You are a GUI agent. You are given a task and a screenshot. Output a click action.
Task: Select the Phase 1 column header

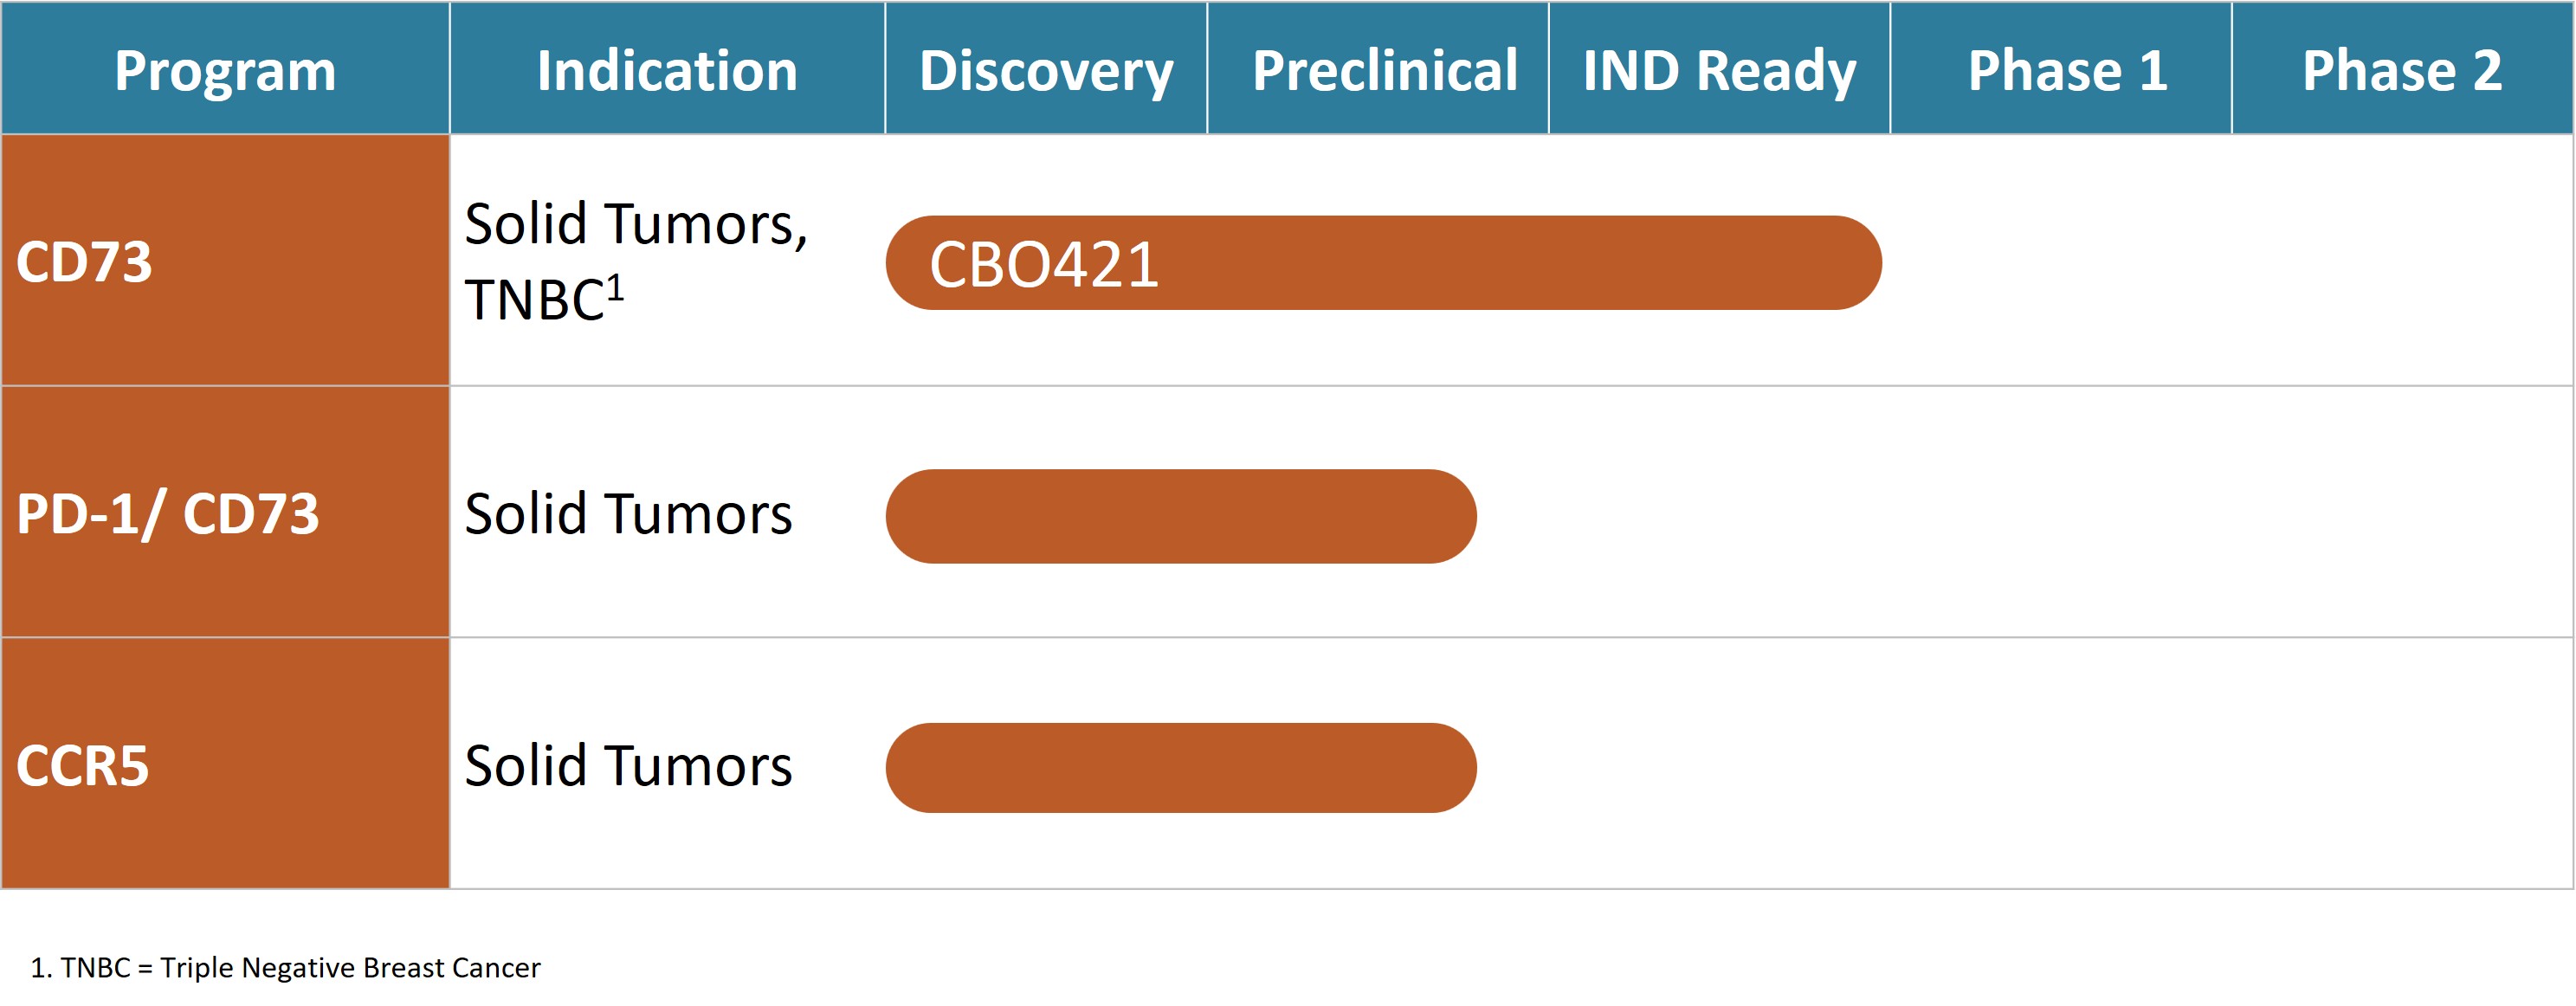point(2067,70)
